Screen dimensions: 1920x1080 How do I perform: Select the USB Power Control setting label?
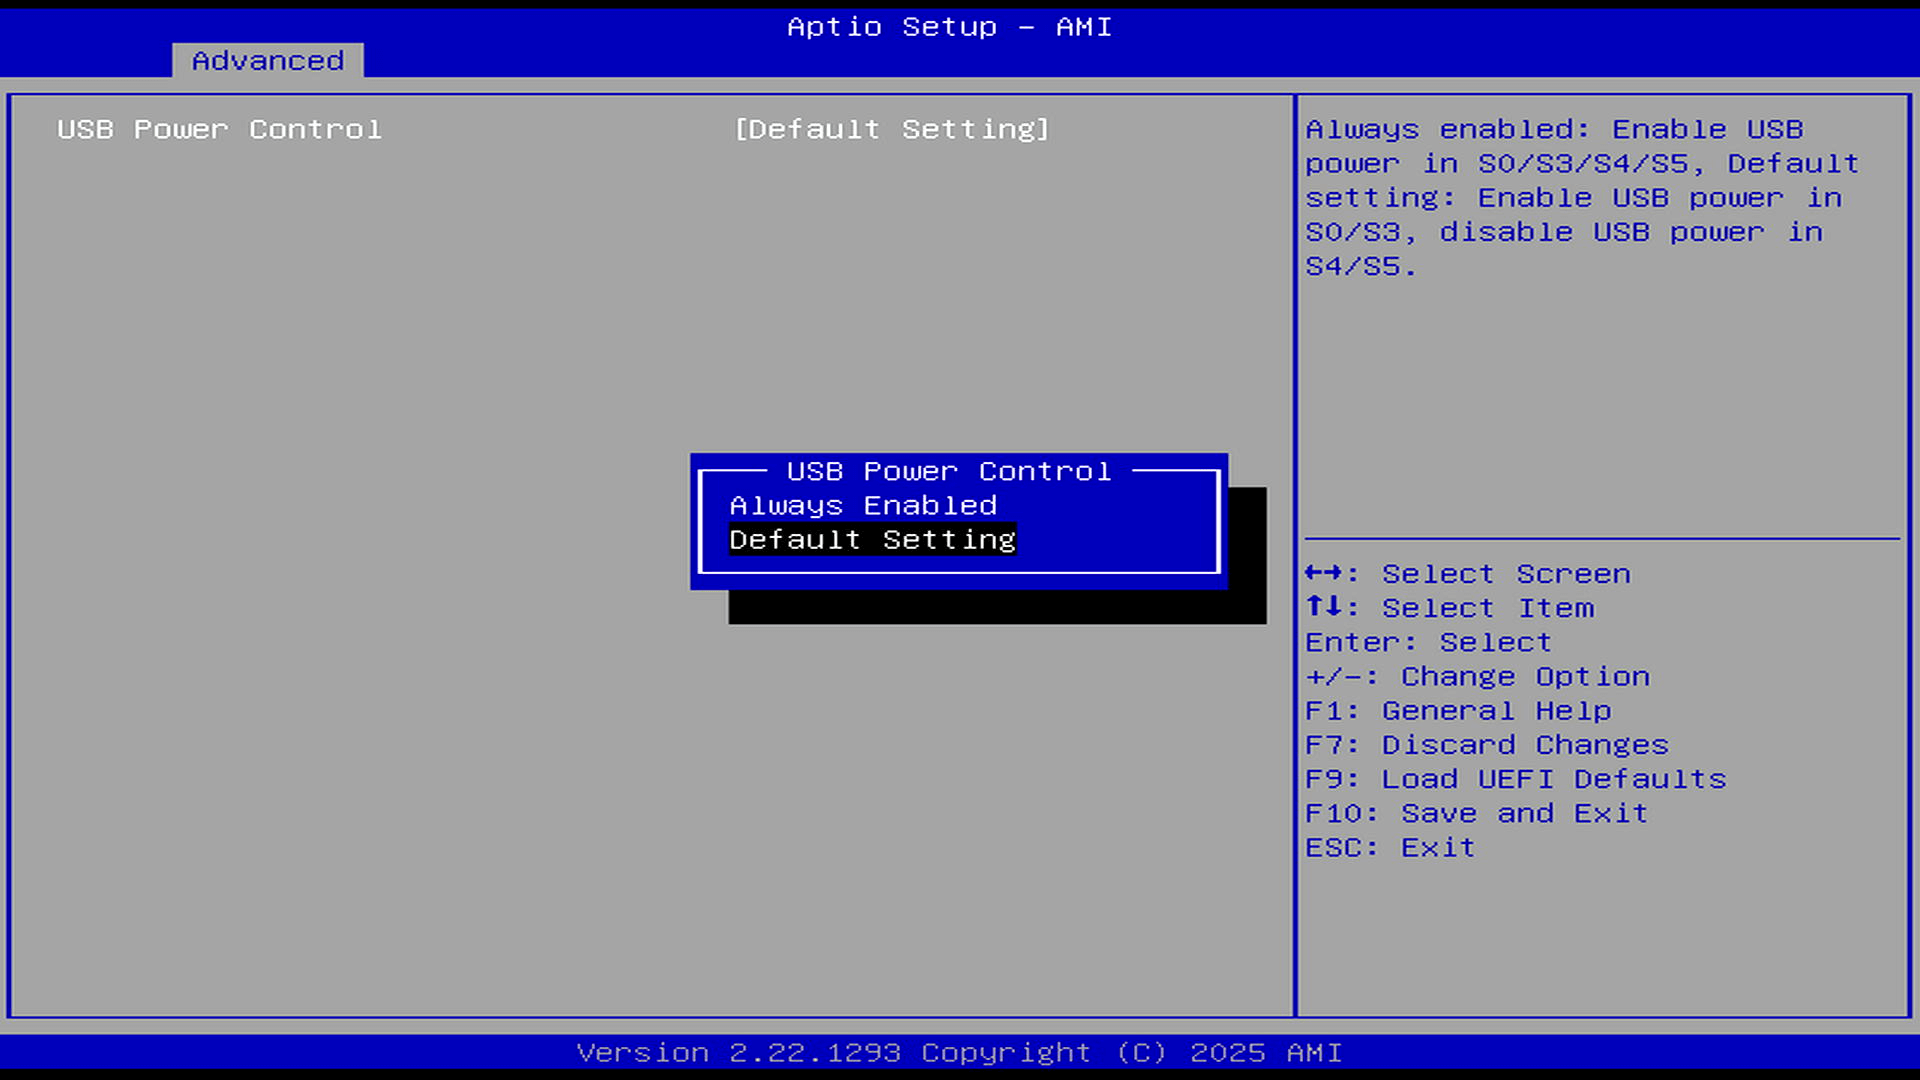[219, 130]
